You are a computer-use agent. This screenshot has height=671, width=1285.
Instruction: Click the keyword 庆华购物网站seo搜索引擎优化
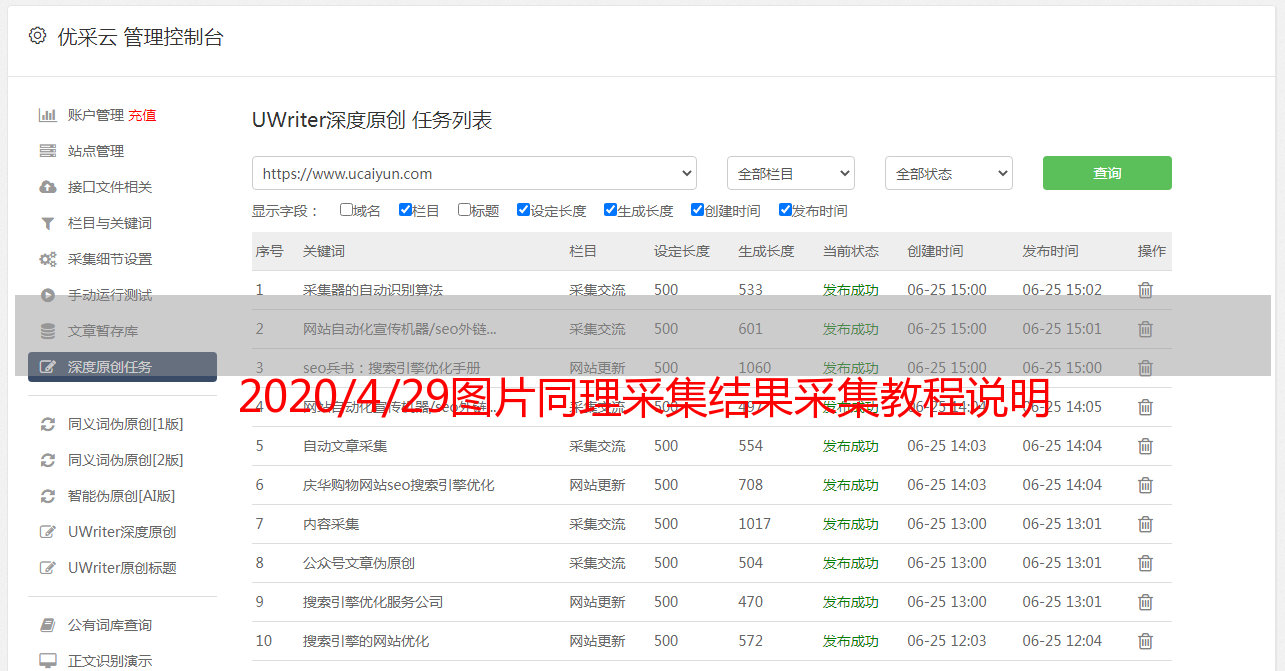tap(399, 485)
